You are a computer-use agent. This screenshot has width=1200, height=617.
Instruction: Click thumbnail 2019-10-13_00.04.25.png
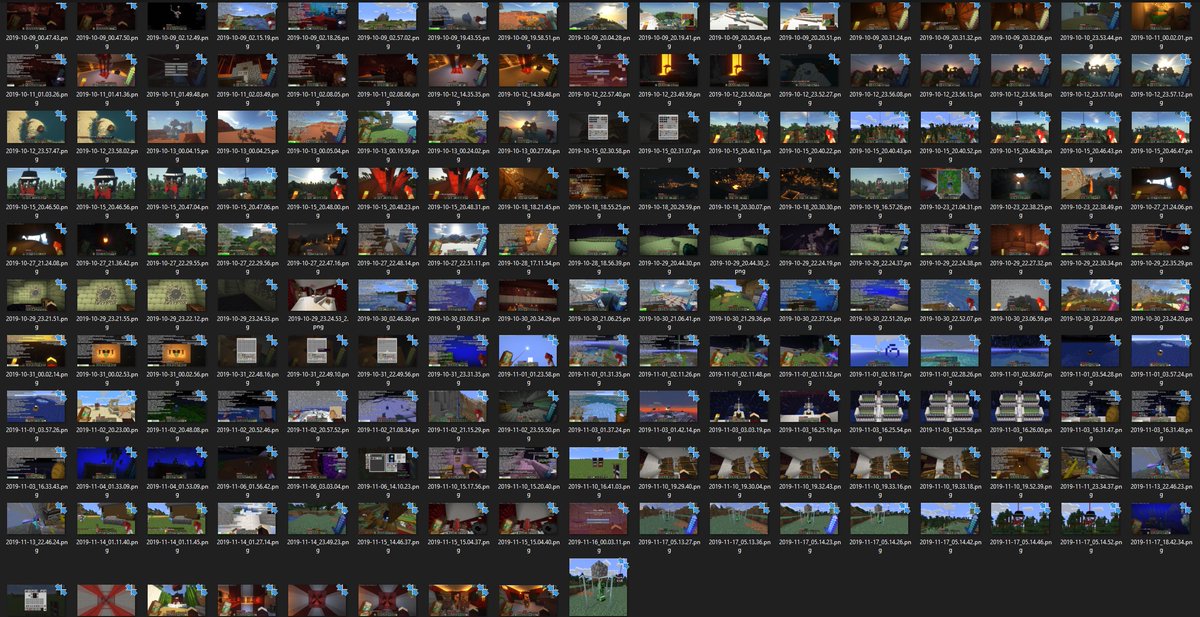coord(246,127)
